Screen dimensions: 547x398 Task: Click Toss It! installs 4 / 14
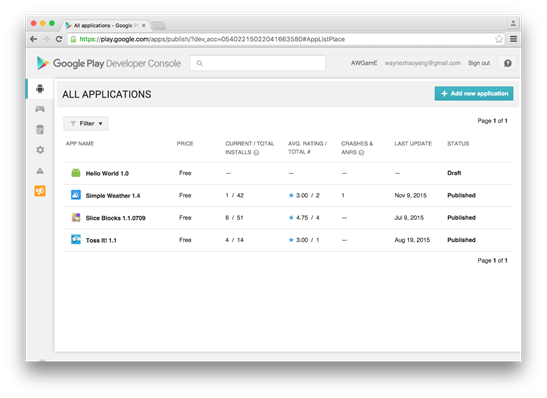[234, 240]
